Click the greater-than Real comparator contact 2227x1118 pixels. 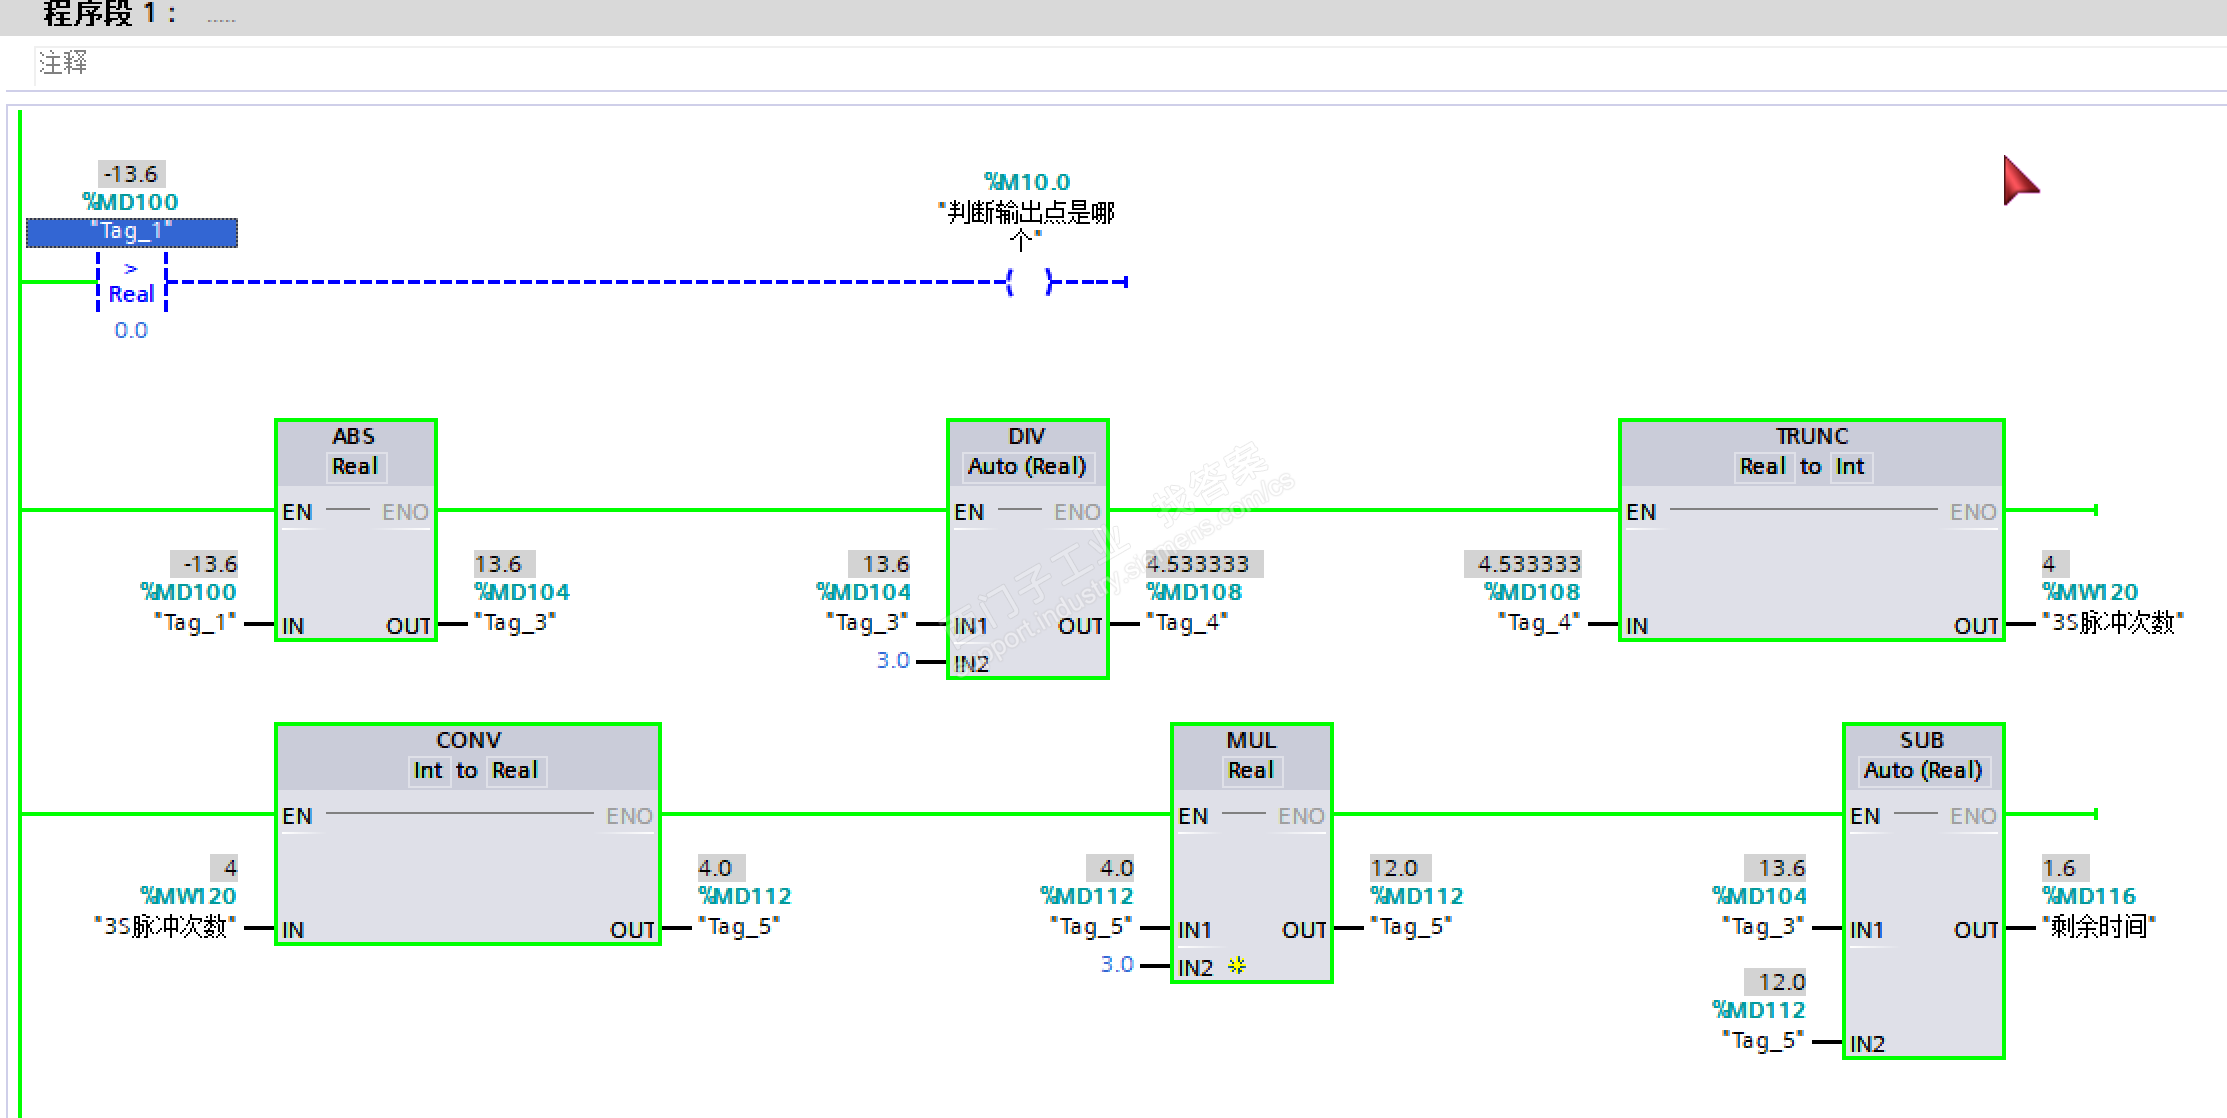point(131,282)
